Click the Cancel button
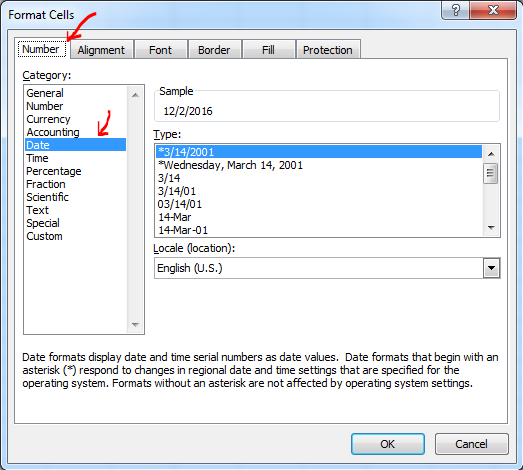This screenshot has width=523, height=470. (x=472, y=444)
